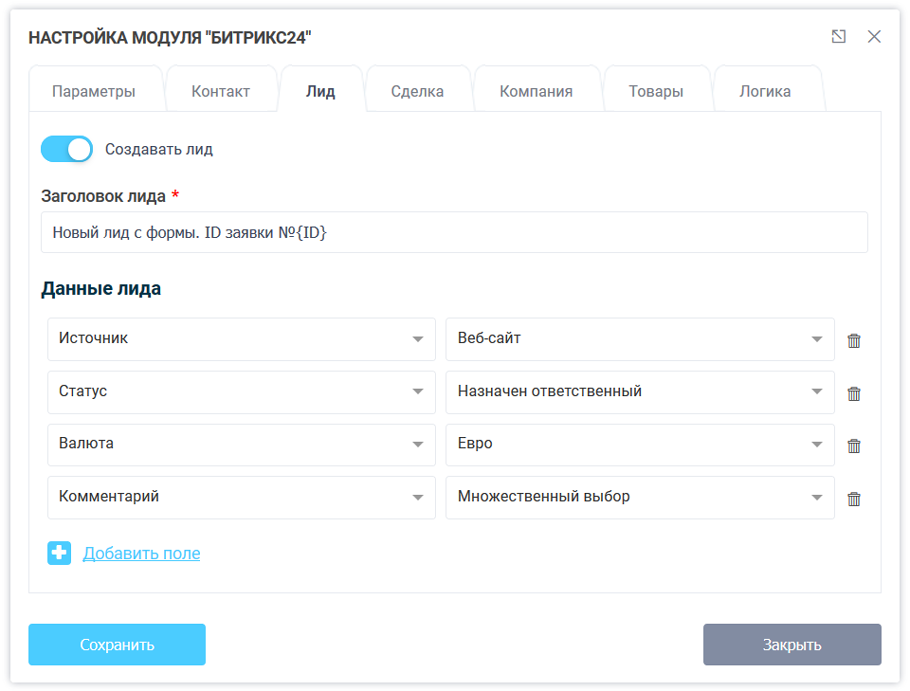
Task: Remove the Комментарий row with trash icon
Action: point(854,498)
